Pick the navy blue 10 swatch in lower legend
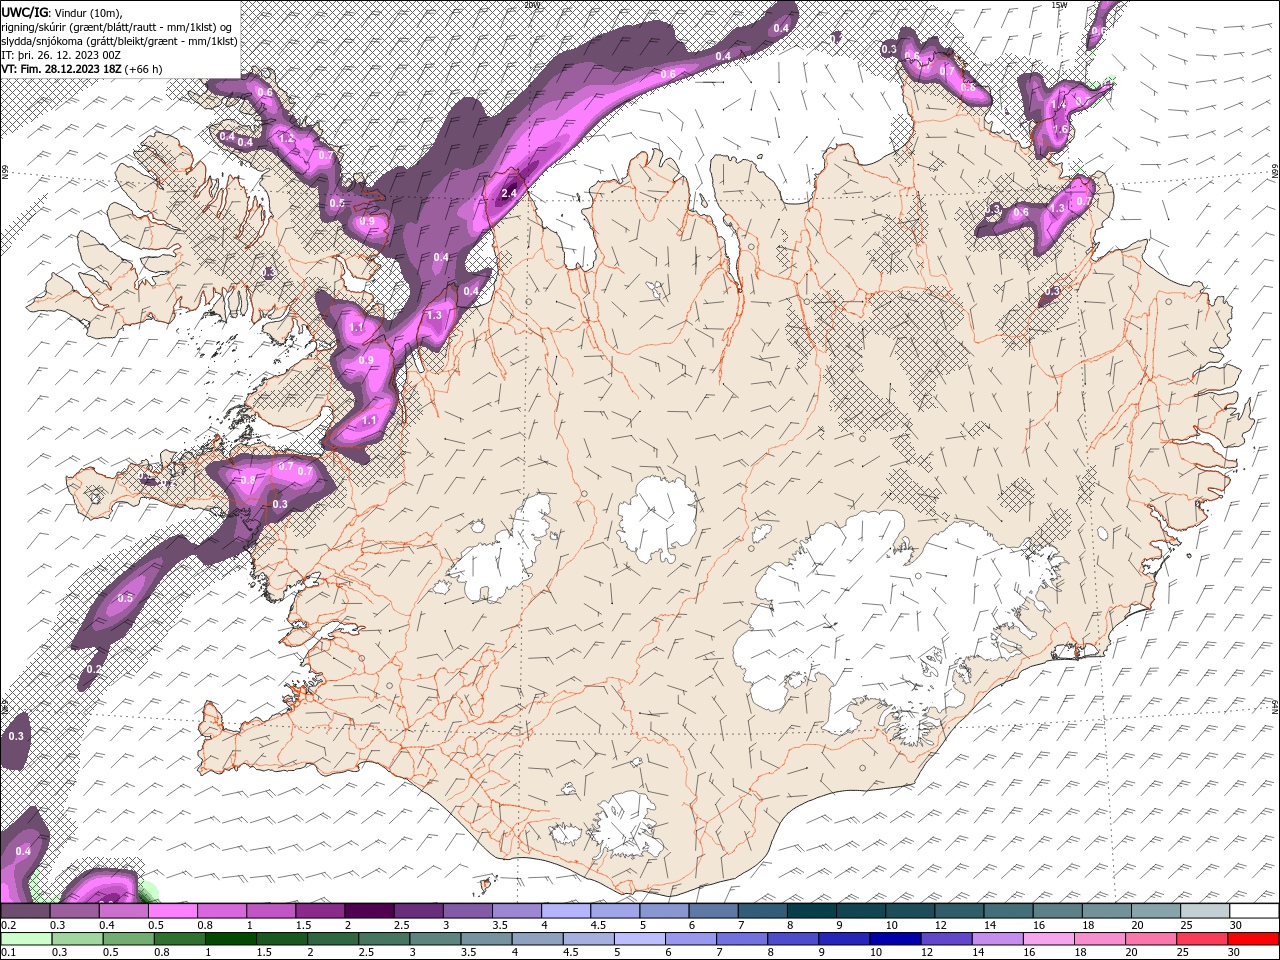Image resolution: width=1280 pixels, height=960 pixels. coord(895,939)
